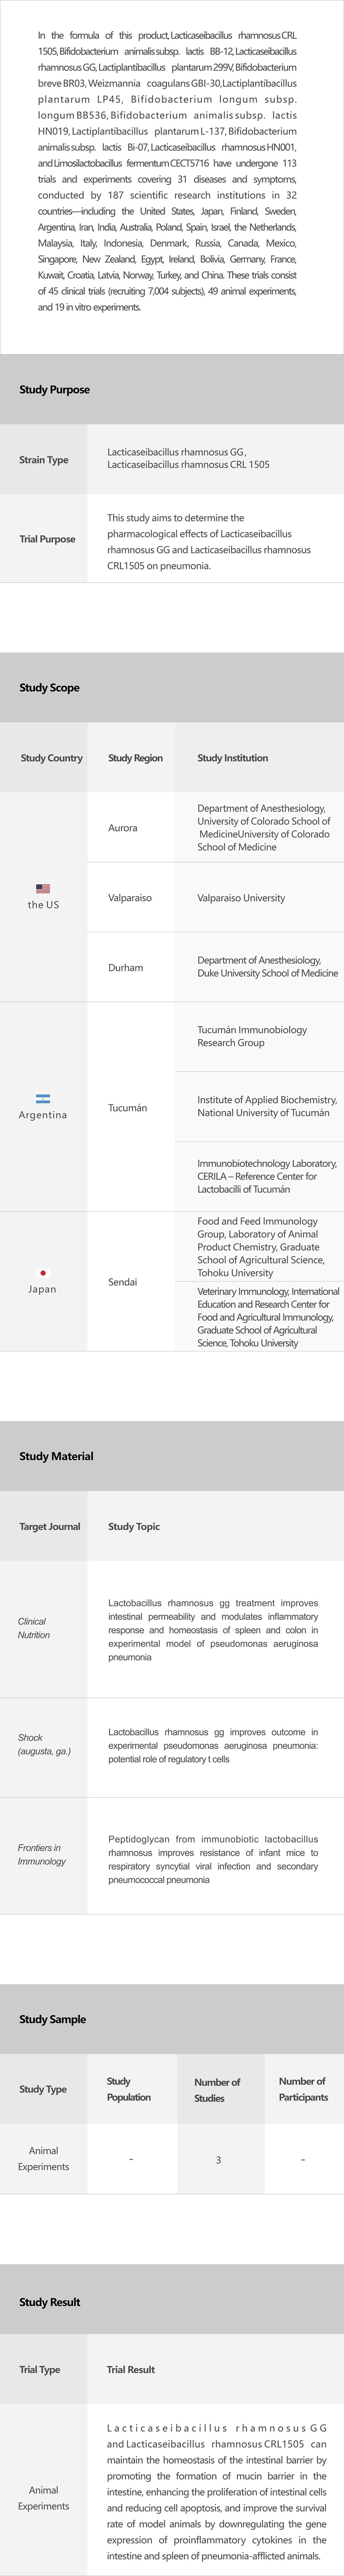Select the Aurora study region cell
Image resolution: width=344 pixels, height=2576 pixels.
click(x=123, y=828)
